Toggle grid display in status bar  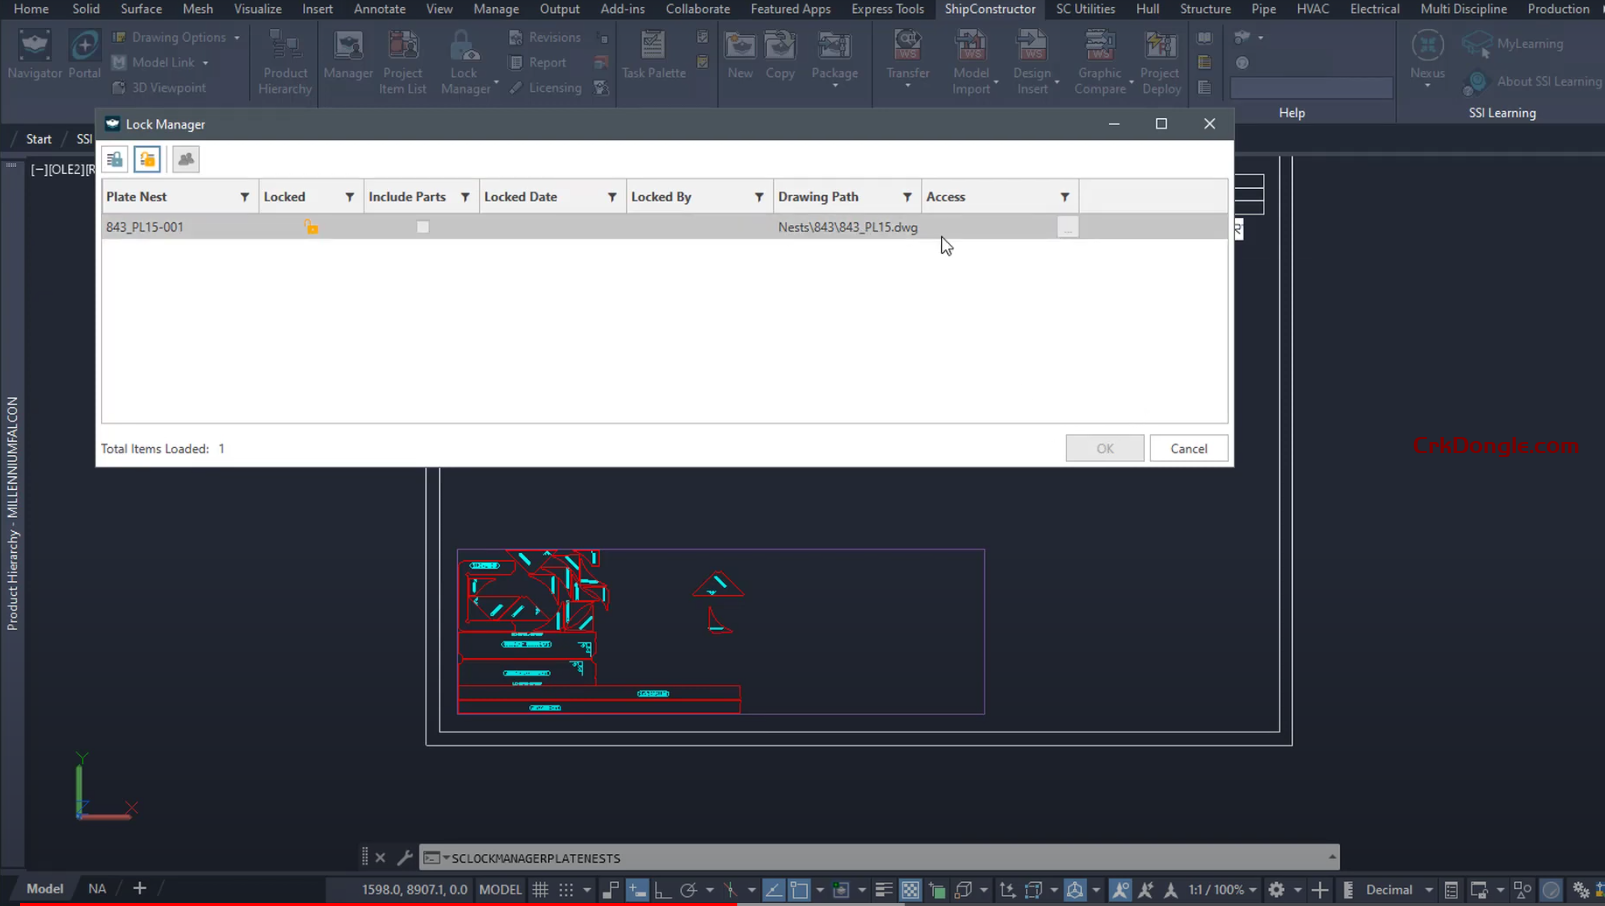click(x=538, y=889)
